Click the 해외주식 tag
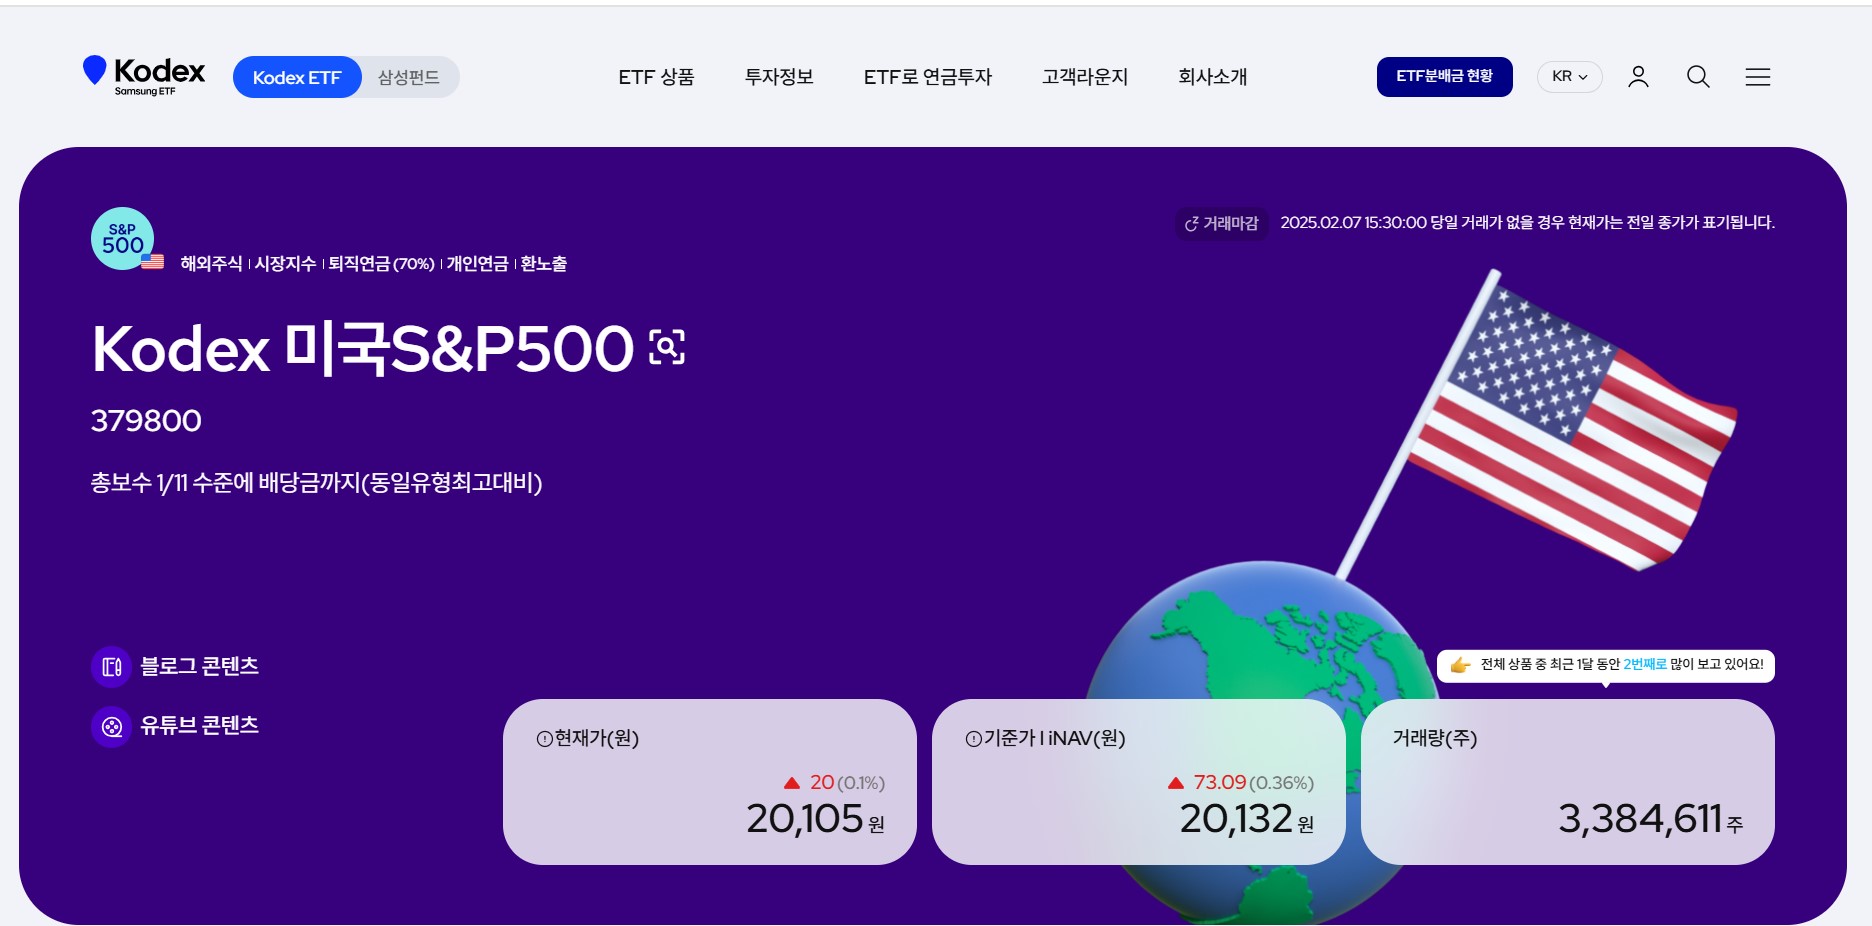 [x=211, y=264]
